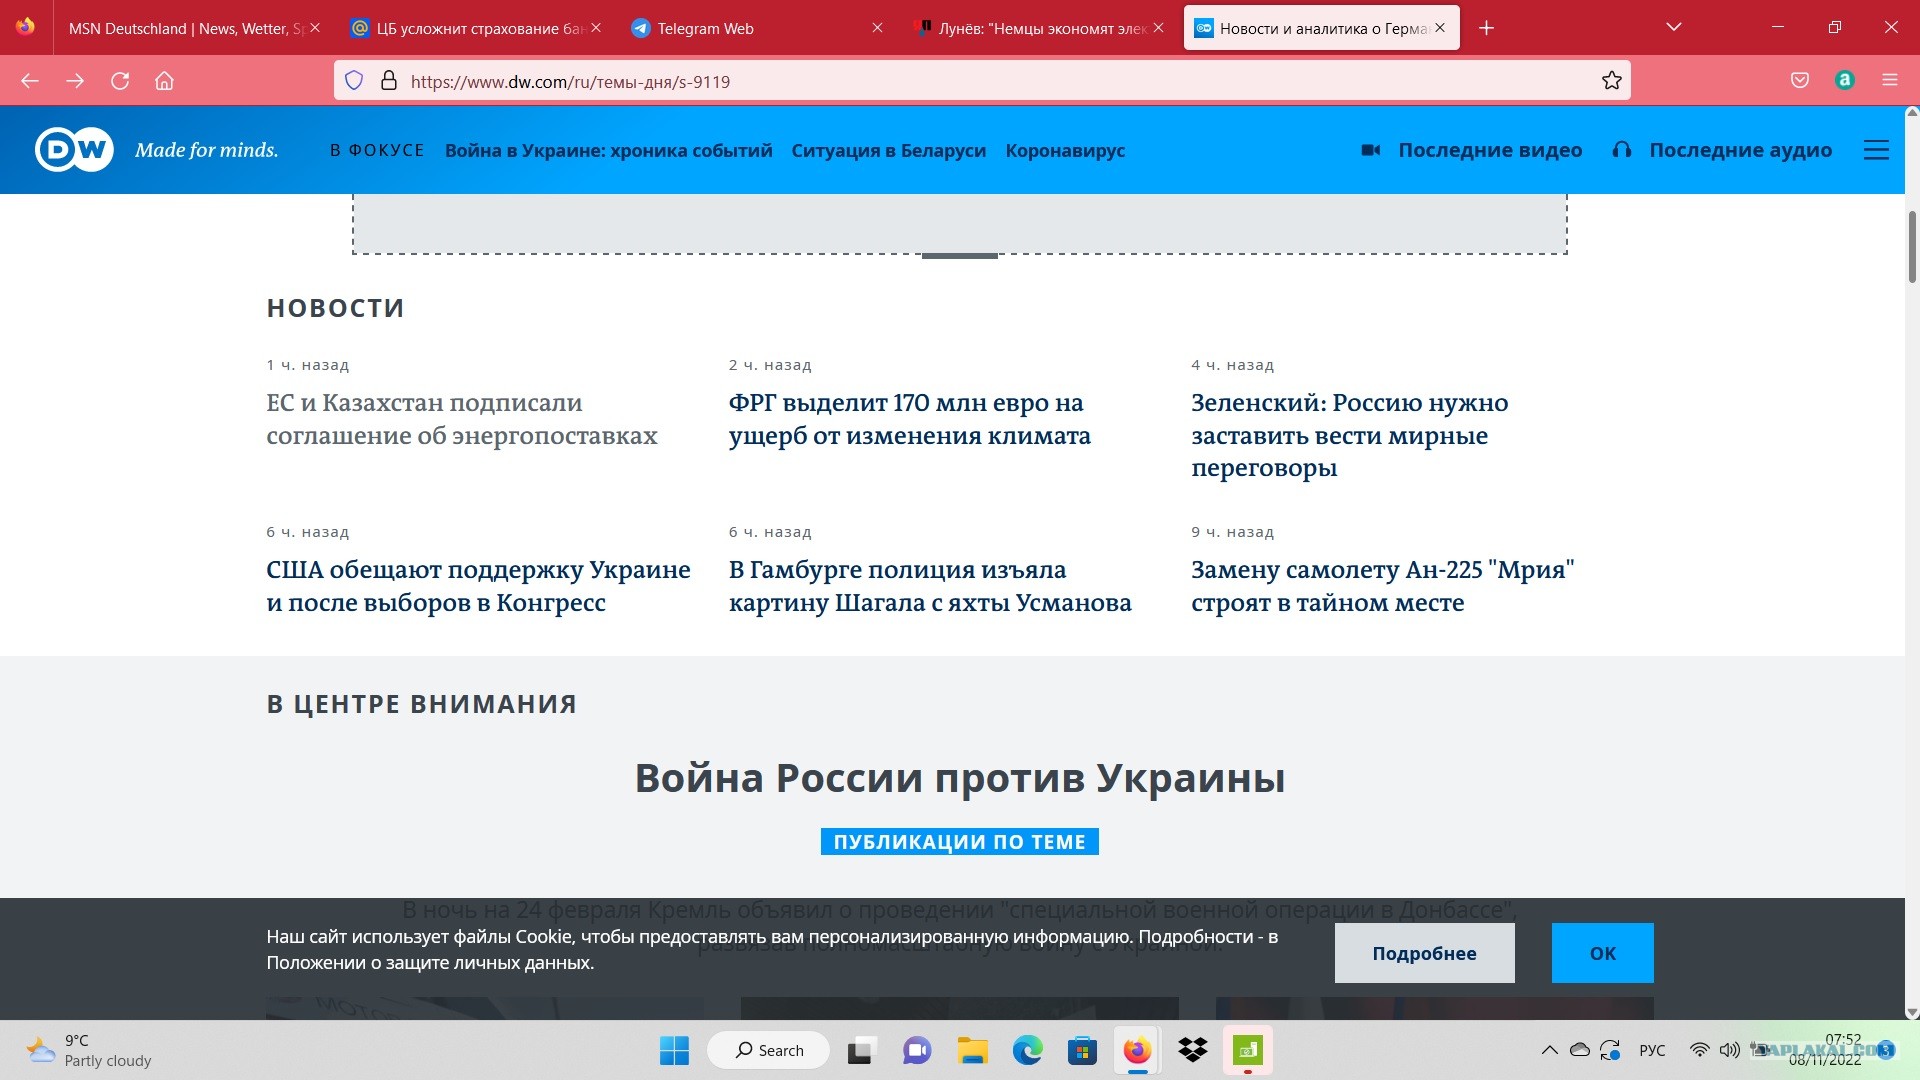Image resolution: width=1920 pixels, height=1080 pixels.
Task: Save page to Pocket
Action: point(1800,81)
